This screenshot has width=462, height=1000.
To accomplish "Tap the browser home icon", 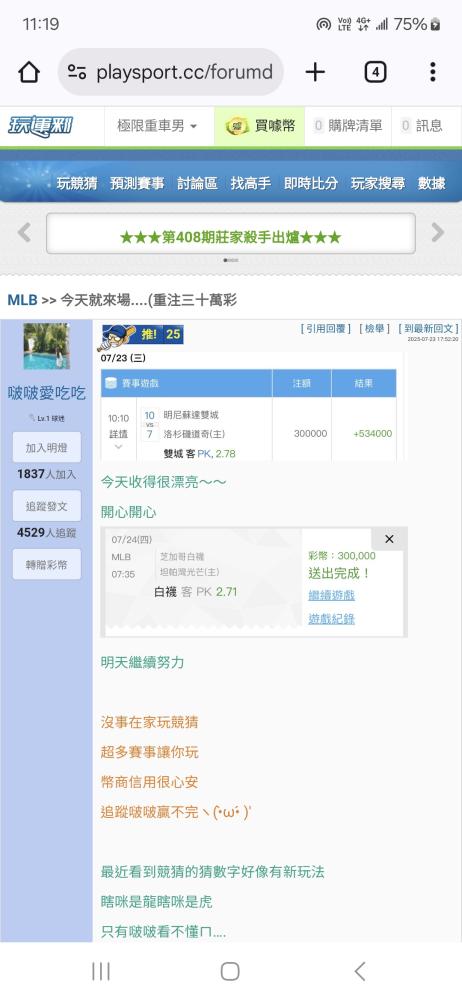I will [29, 72].
